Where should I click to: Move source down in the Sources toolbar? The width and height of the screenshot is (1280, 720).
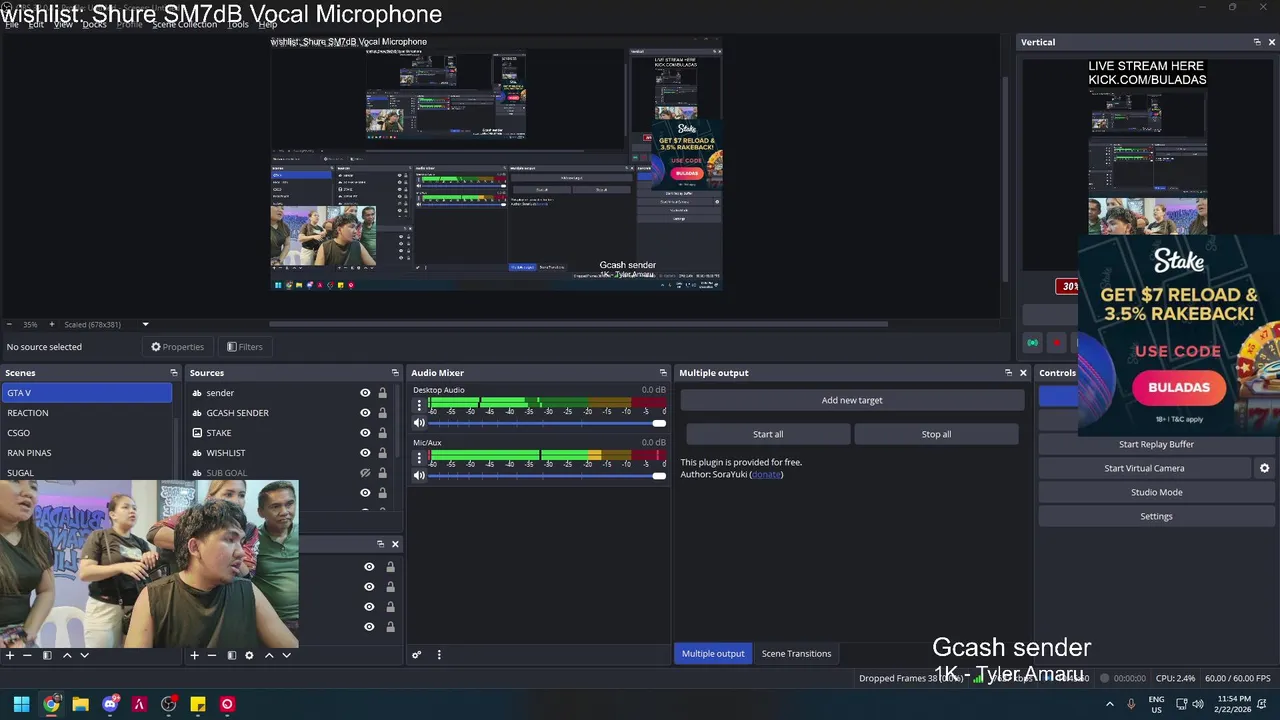coord(286,655)
